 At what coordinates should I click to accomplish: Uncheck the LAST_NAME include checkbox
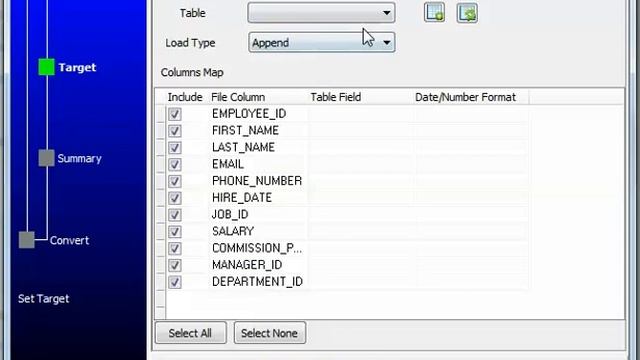175,147
